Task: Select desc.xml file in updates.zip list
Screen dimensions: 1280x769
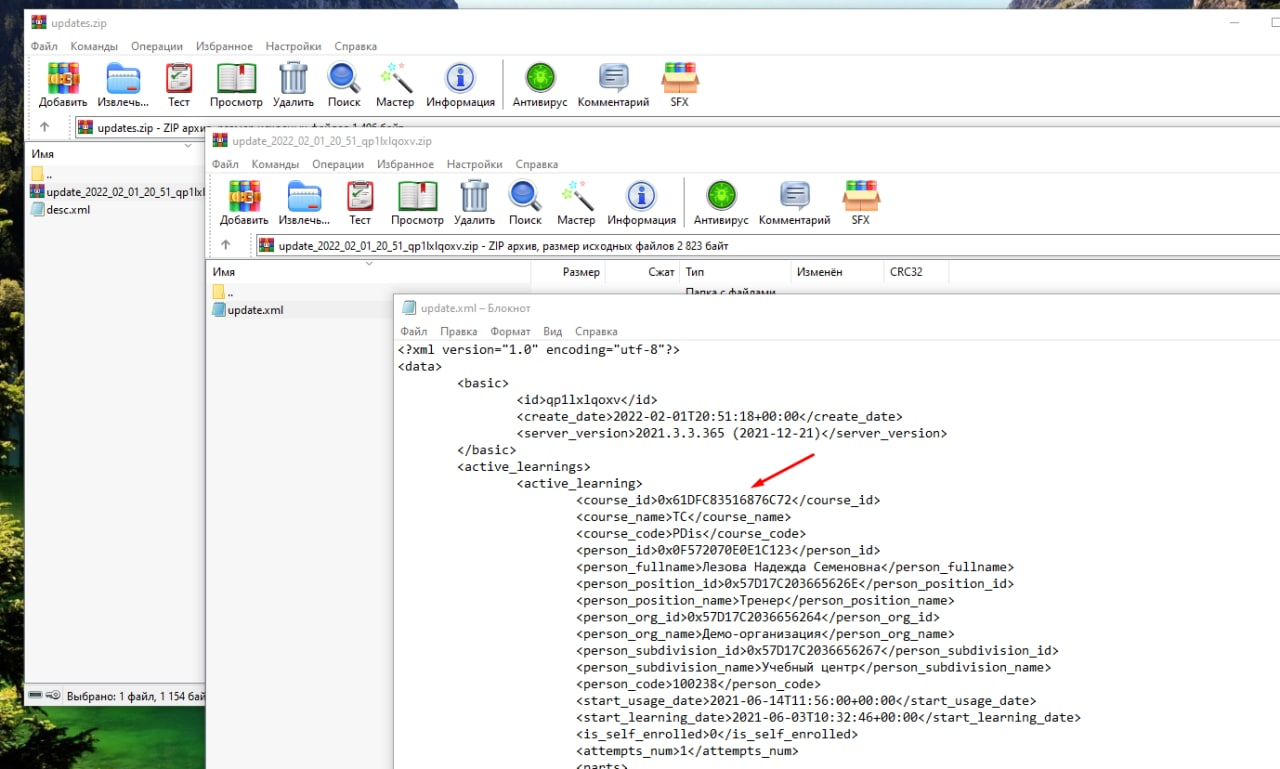Action: pos(61,210)
